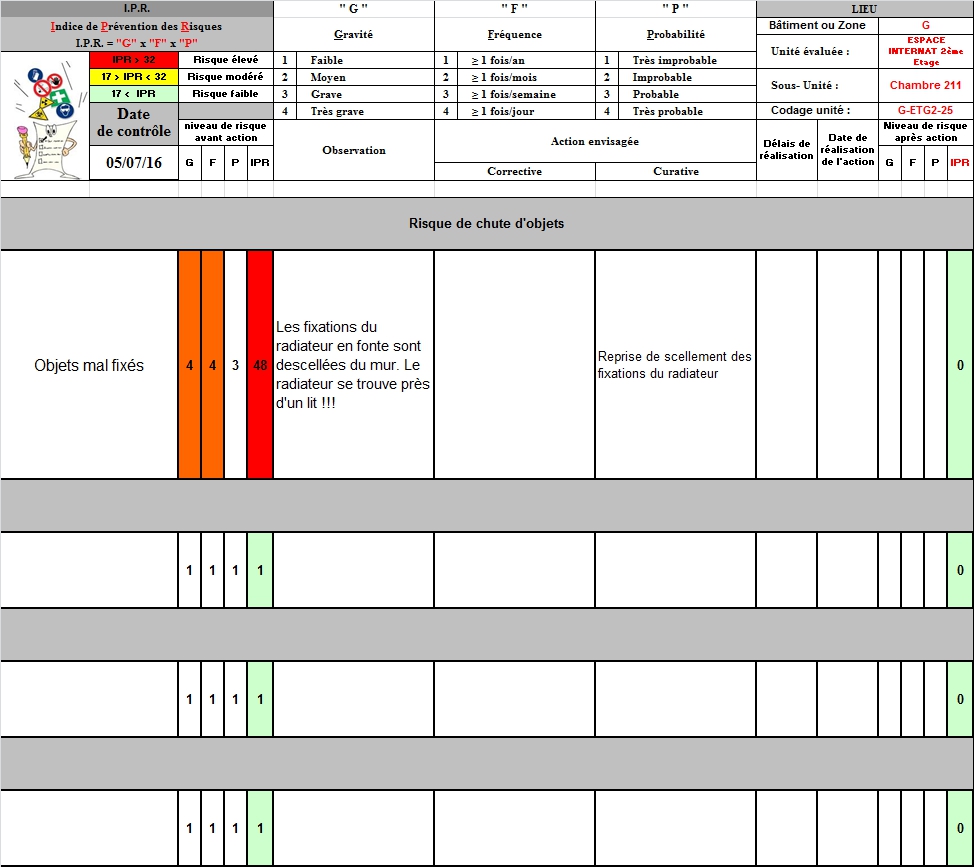The width and height of the screenshot is (974, 867).
Task: Select the "ESPACE INTERNAT 2ème Etage" cell
Action: coord(925,51)
